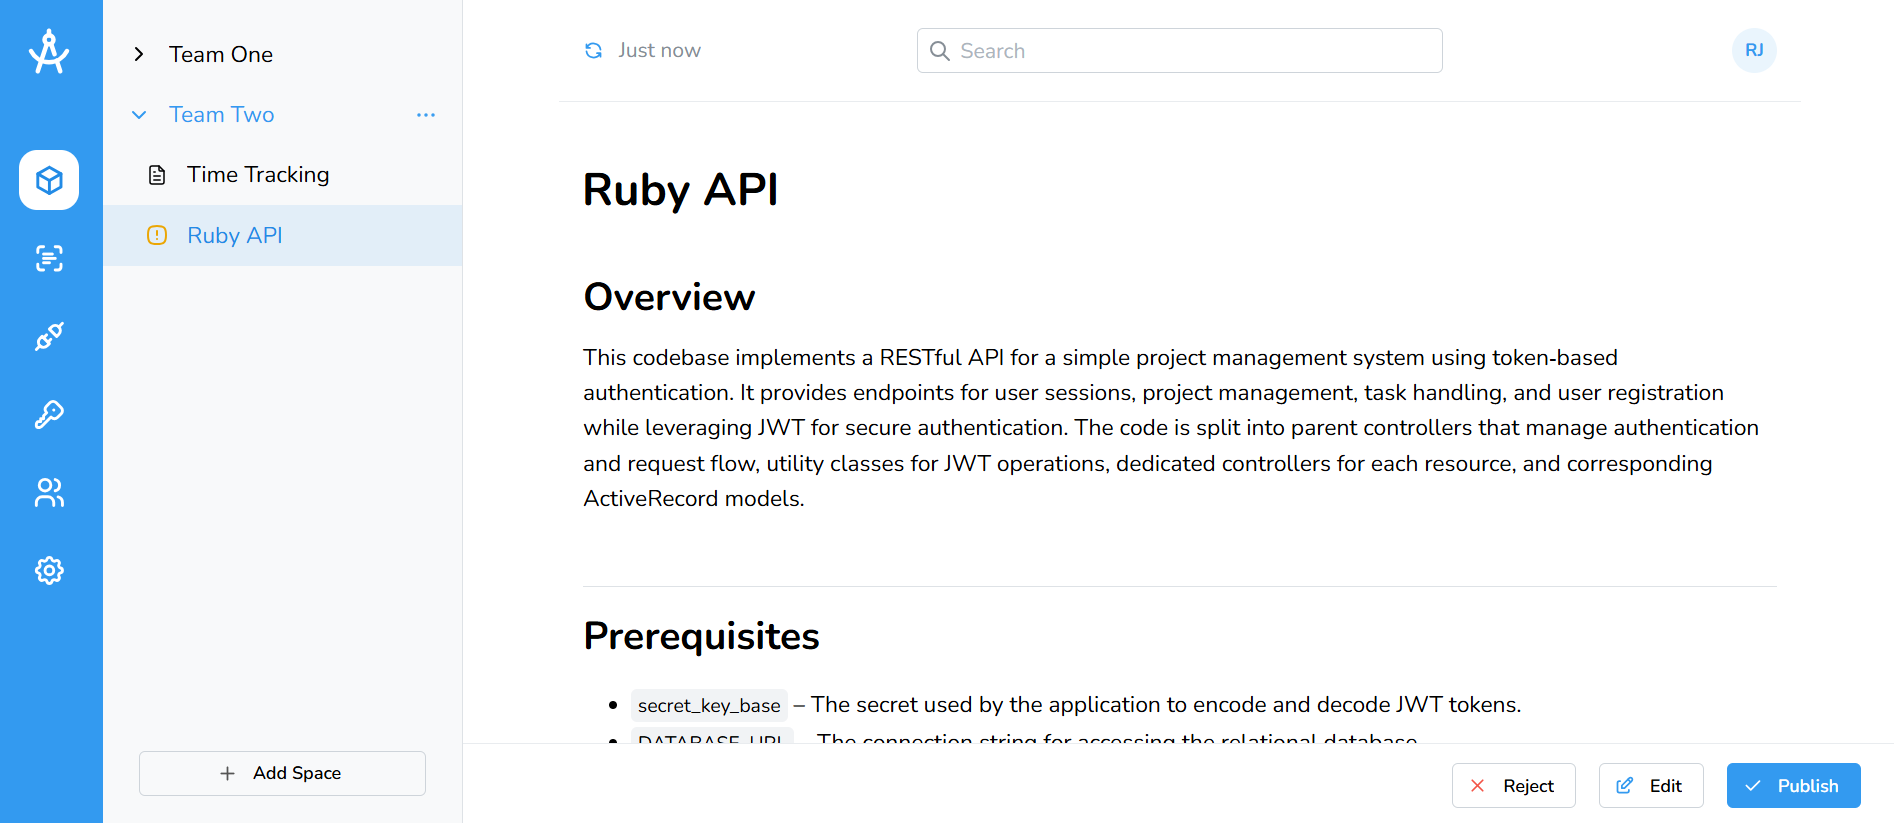This screenshot has height=823, width=1894.
Task: Select the Time Tracking document
Action: coord(258,175)
